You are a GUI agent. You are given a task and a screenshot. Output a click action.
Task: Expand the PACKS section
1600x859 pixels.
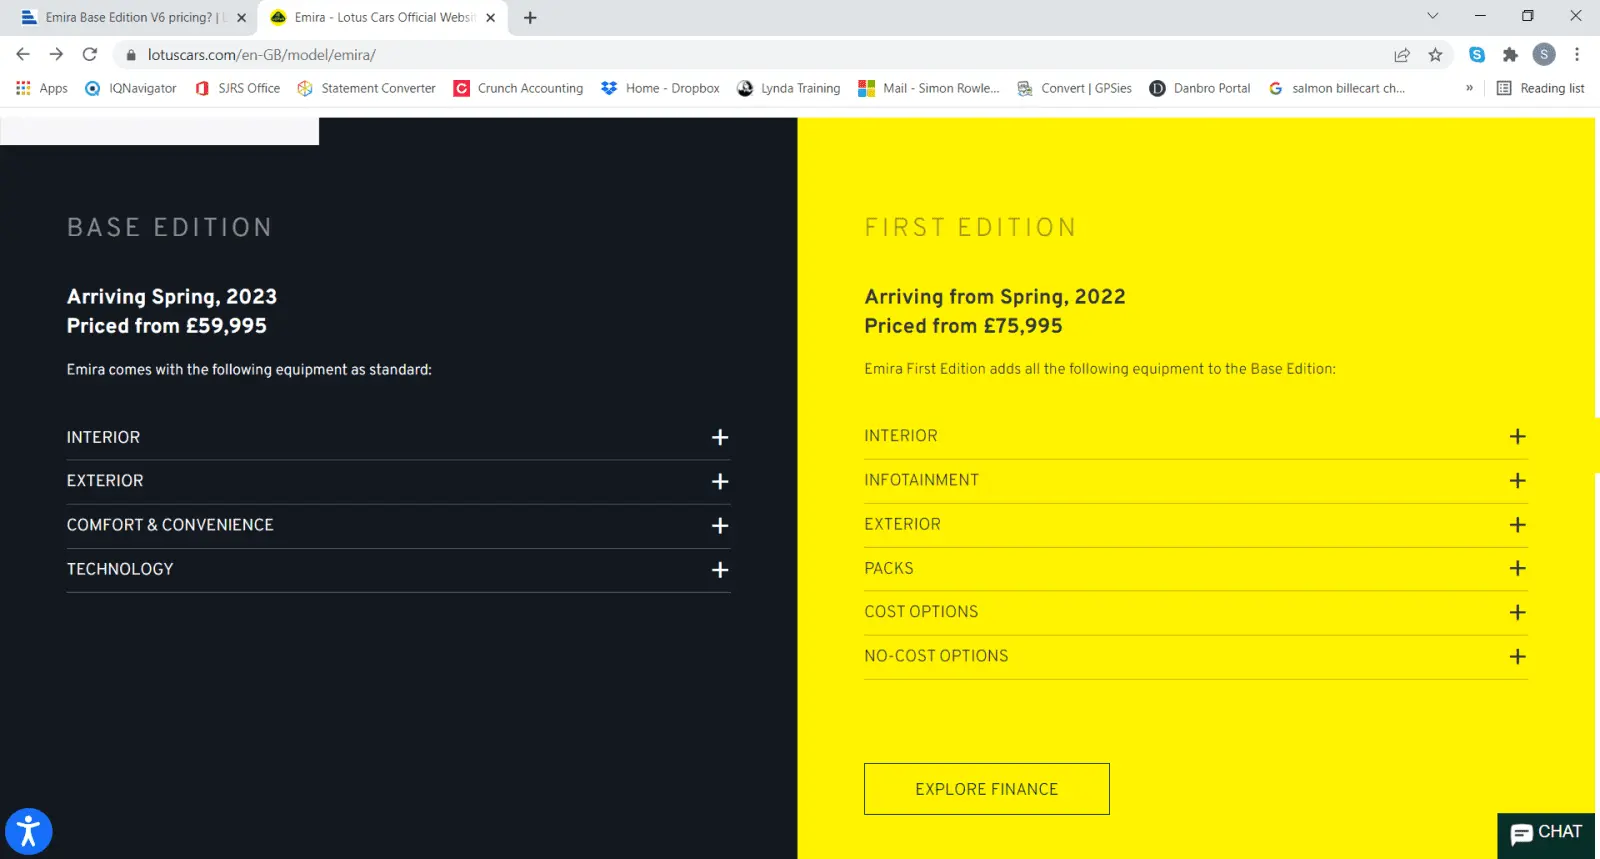pos(1517,569)
